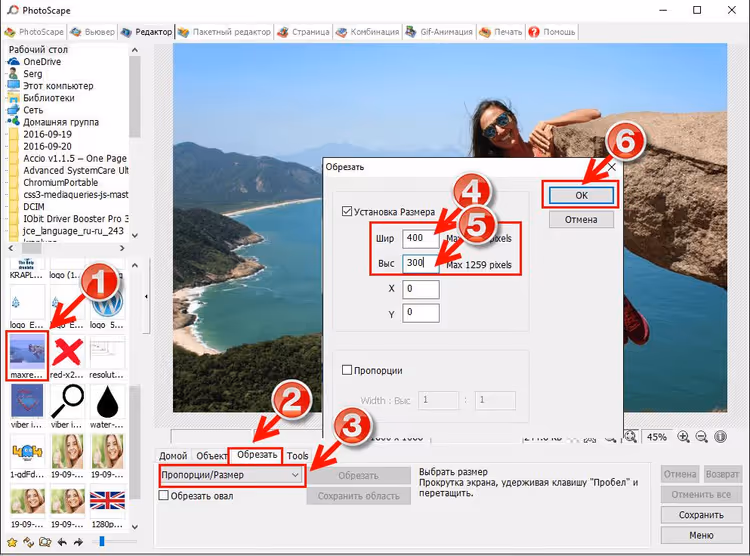
Task: Collapse the left panel splitter arrow
Action: (146, 297)
